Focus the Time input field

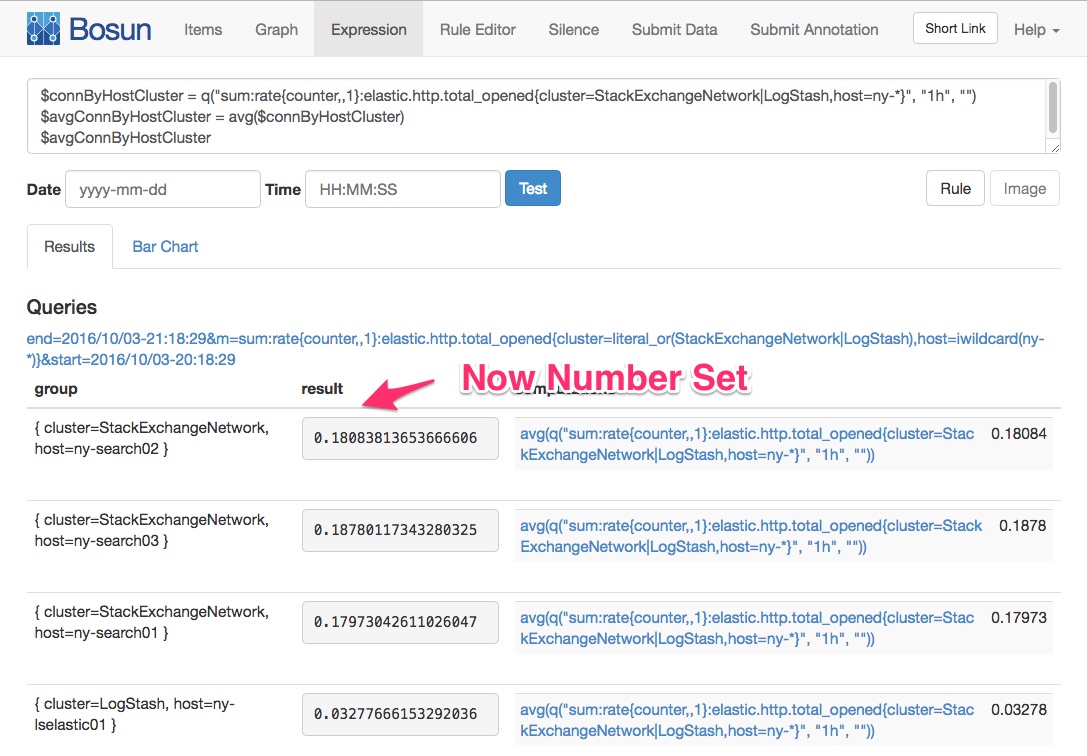click(402, 189)
